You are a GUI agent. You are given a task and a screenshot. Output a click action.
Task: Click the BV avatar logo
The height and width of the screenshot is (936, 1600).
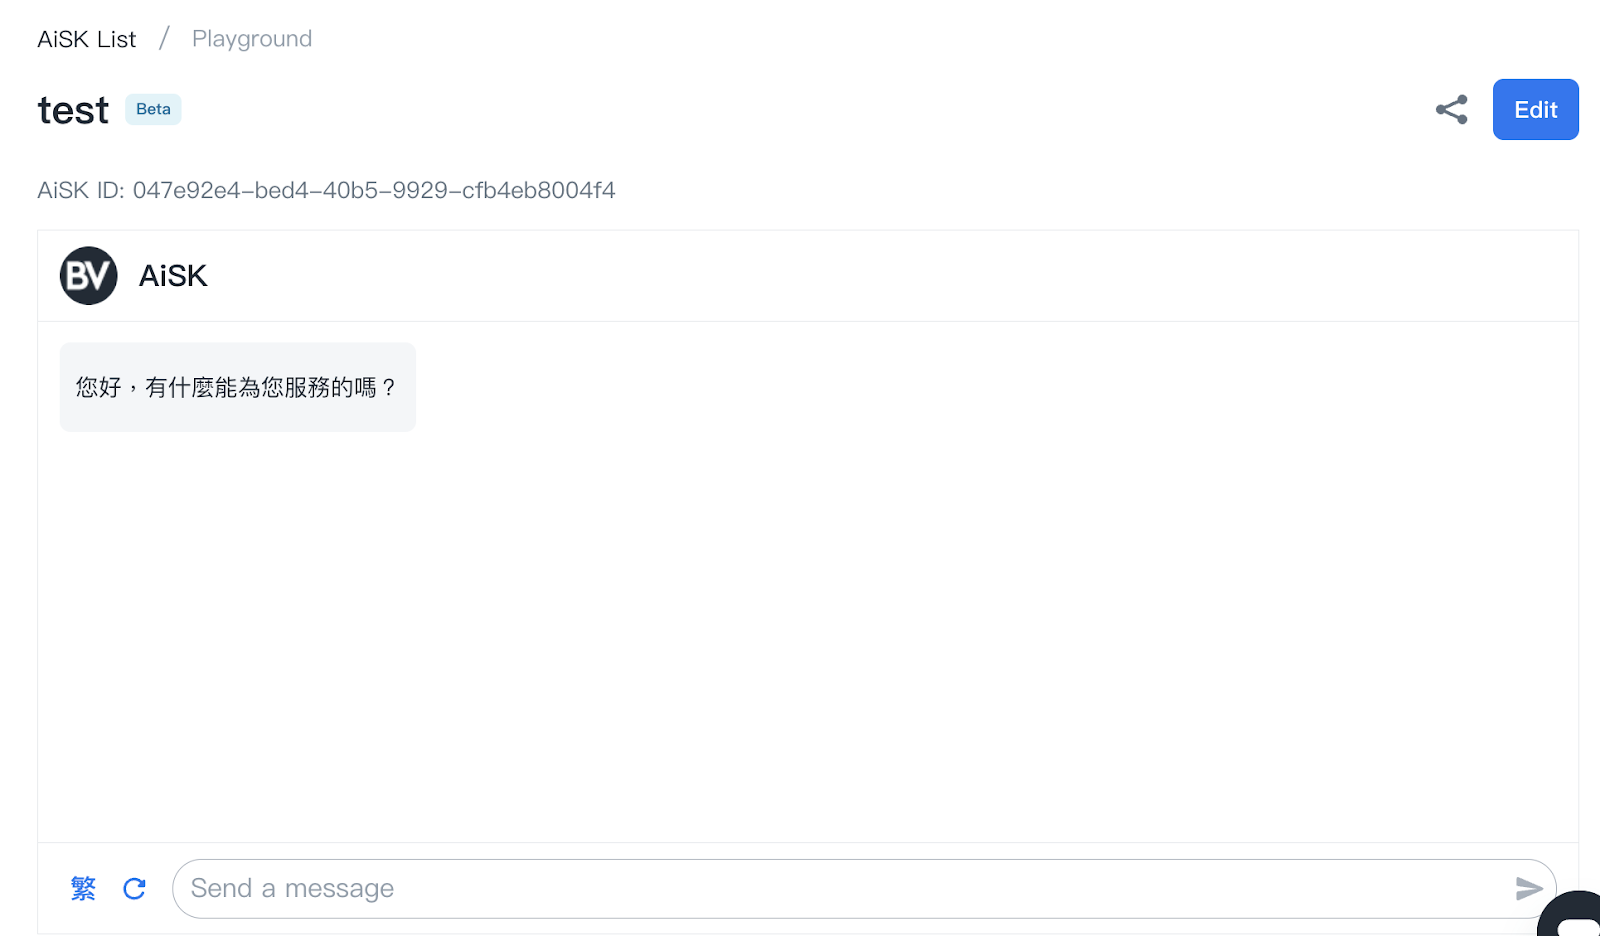[89, 275]
